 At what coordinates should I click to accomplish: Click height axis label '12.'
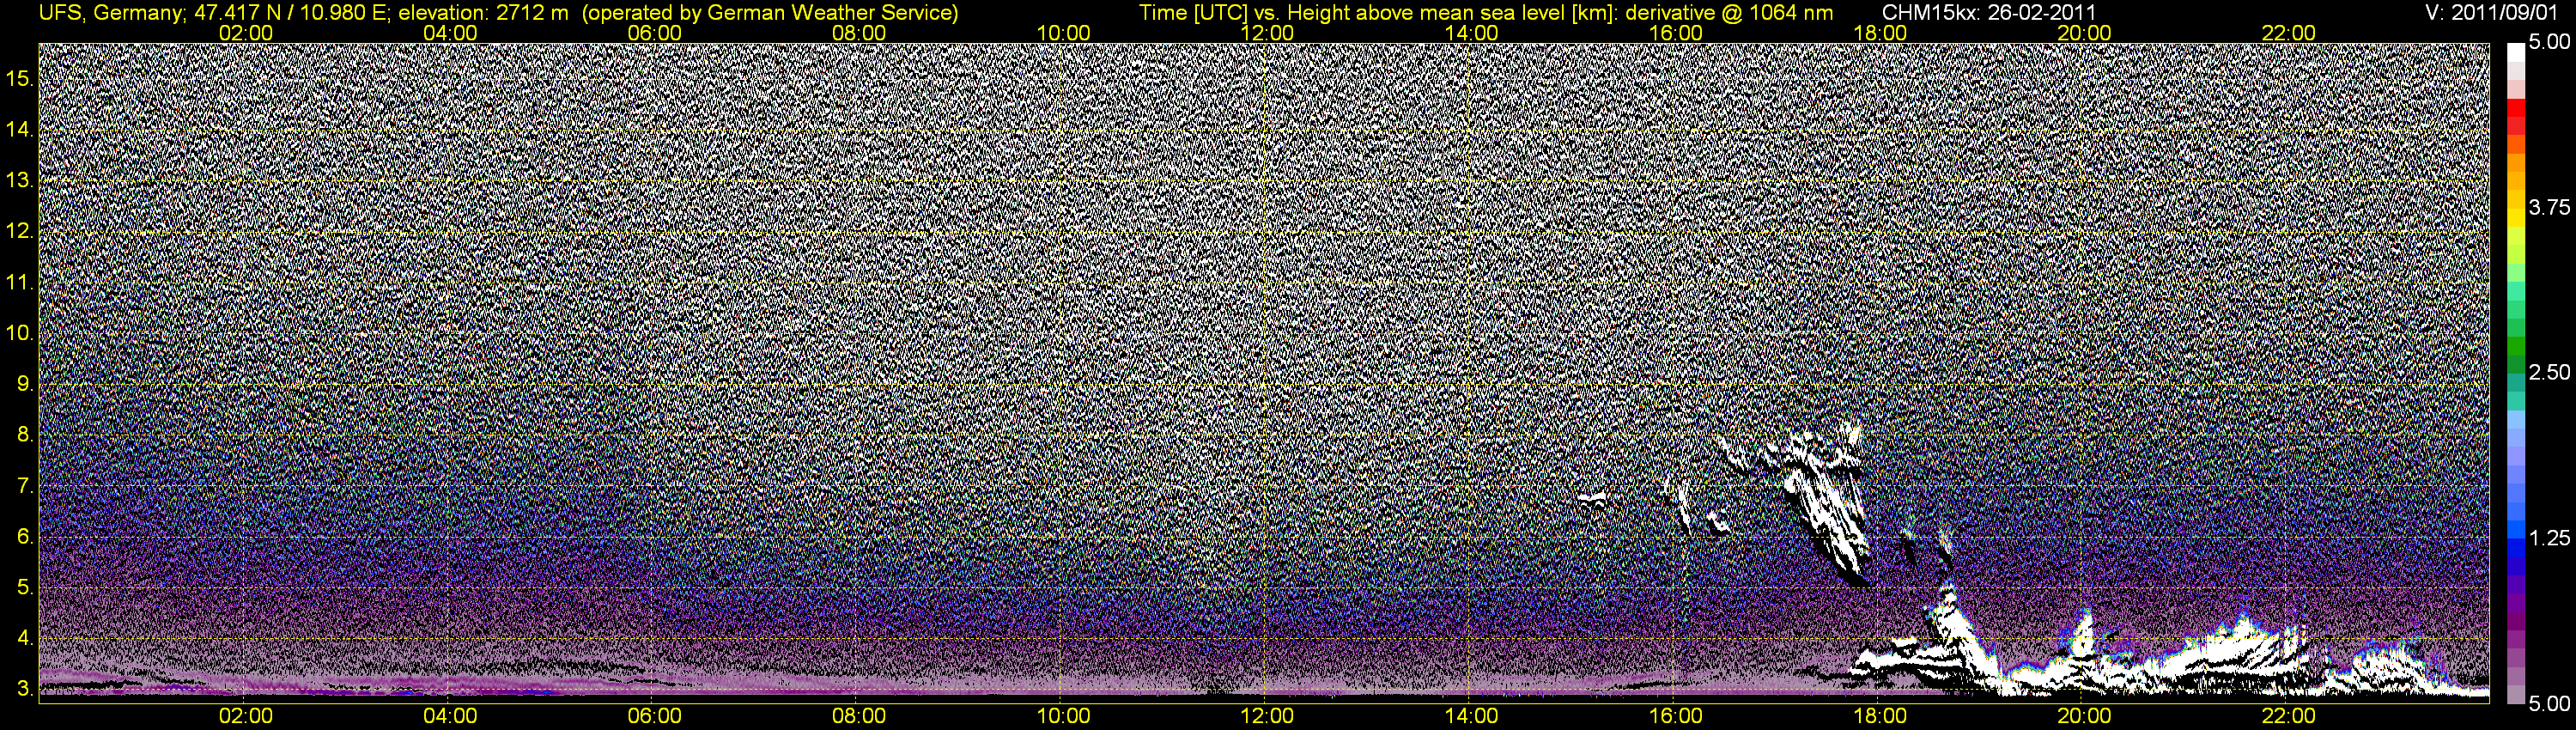[x=20, y=231]
